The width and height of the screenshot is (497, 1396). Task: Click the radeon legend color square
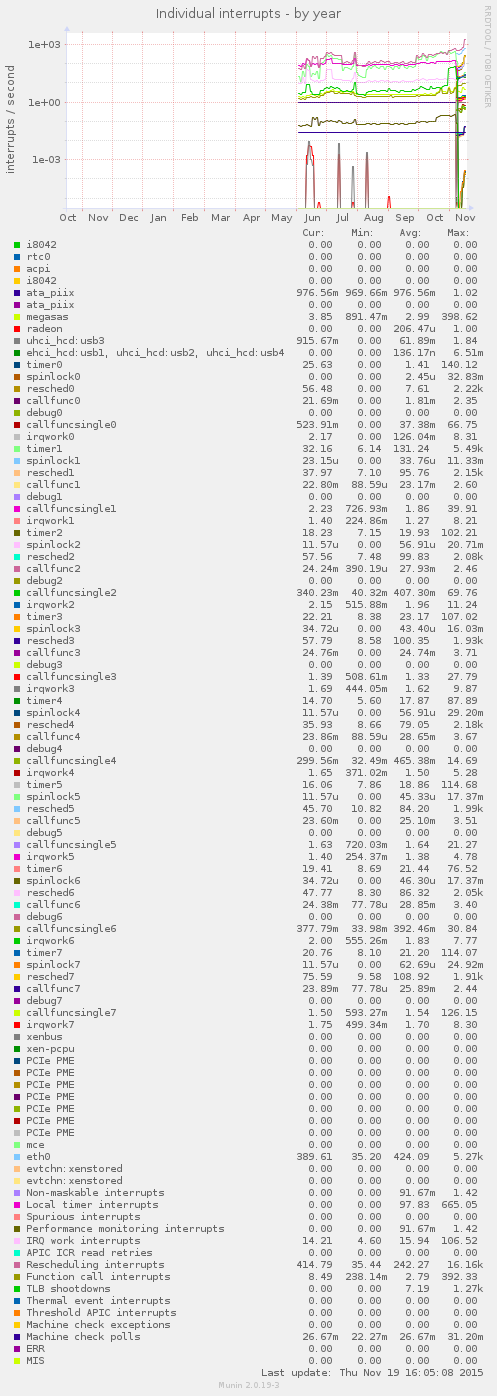[18, 328]
